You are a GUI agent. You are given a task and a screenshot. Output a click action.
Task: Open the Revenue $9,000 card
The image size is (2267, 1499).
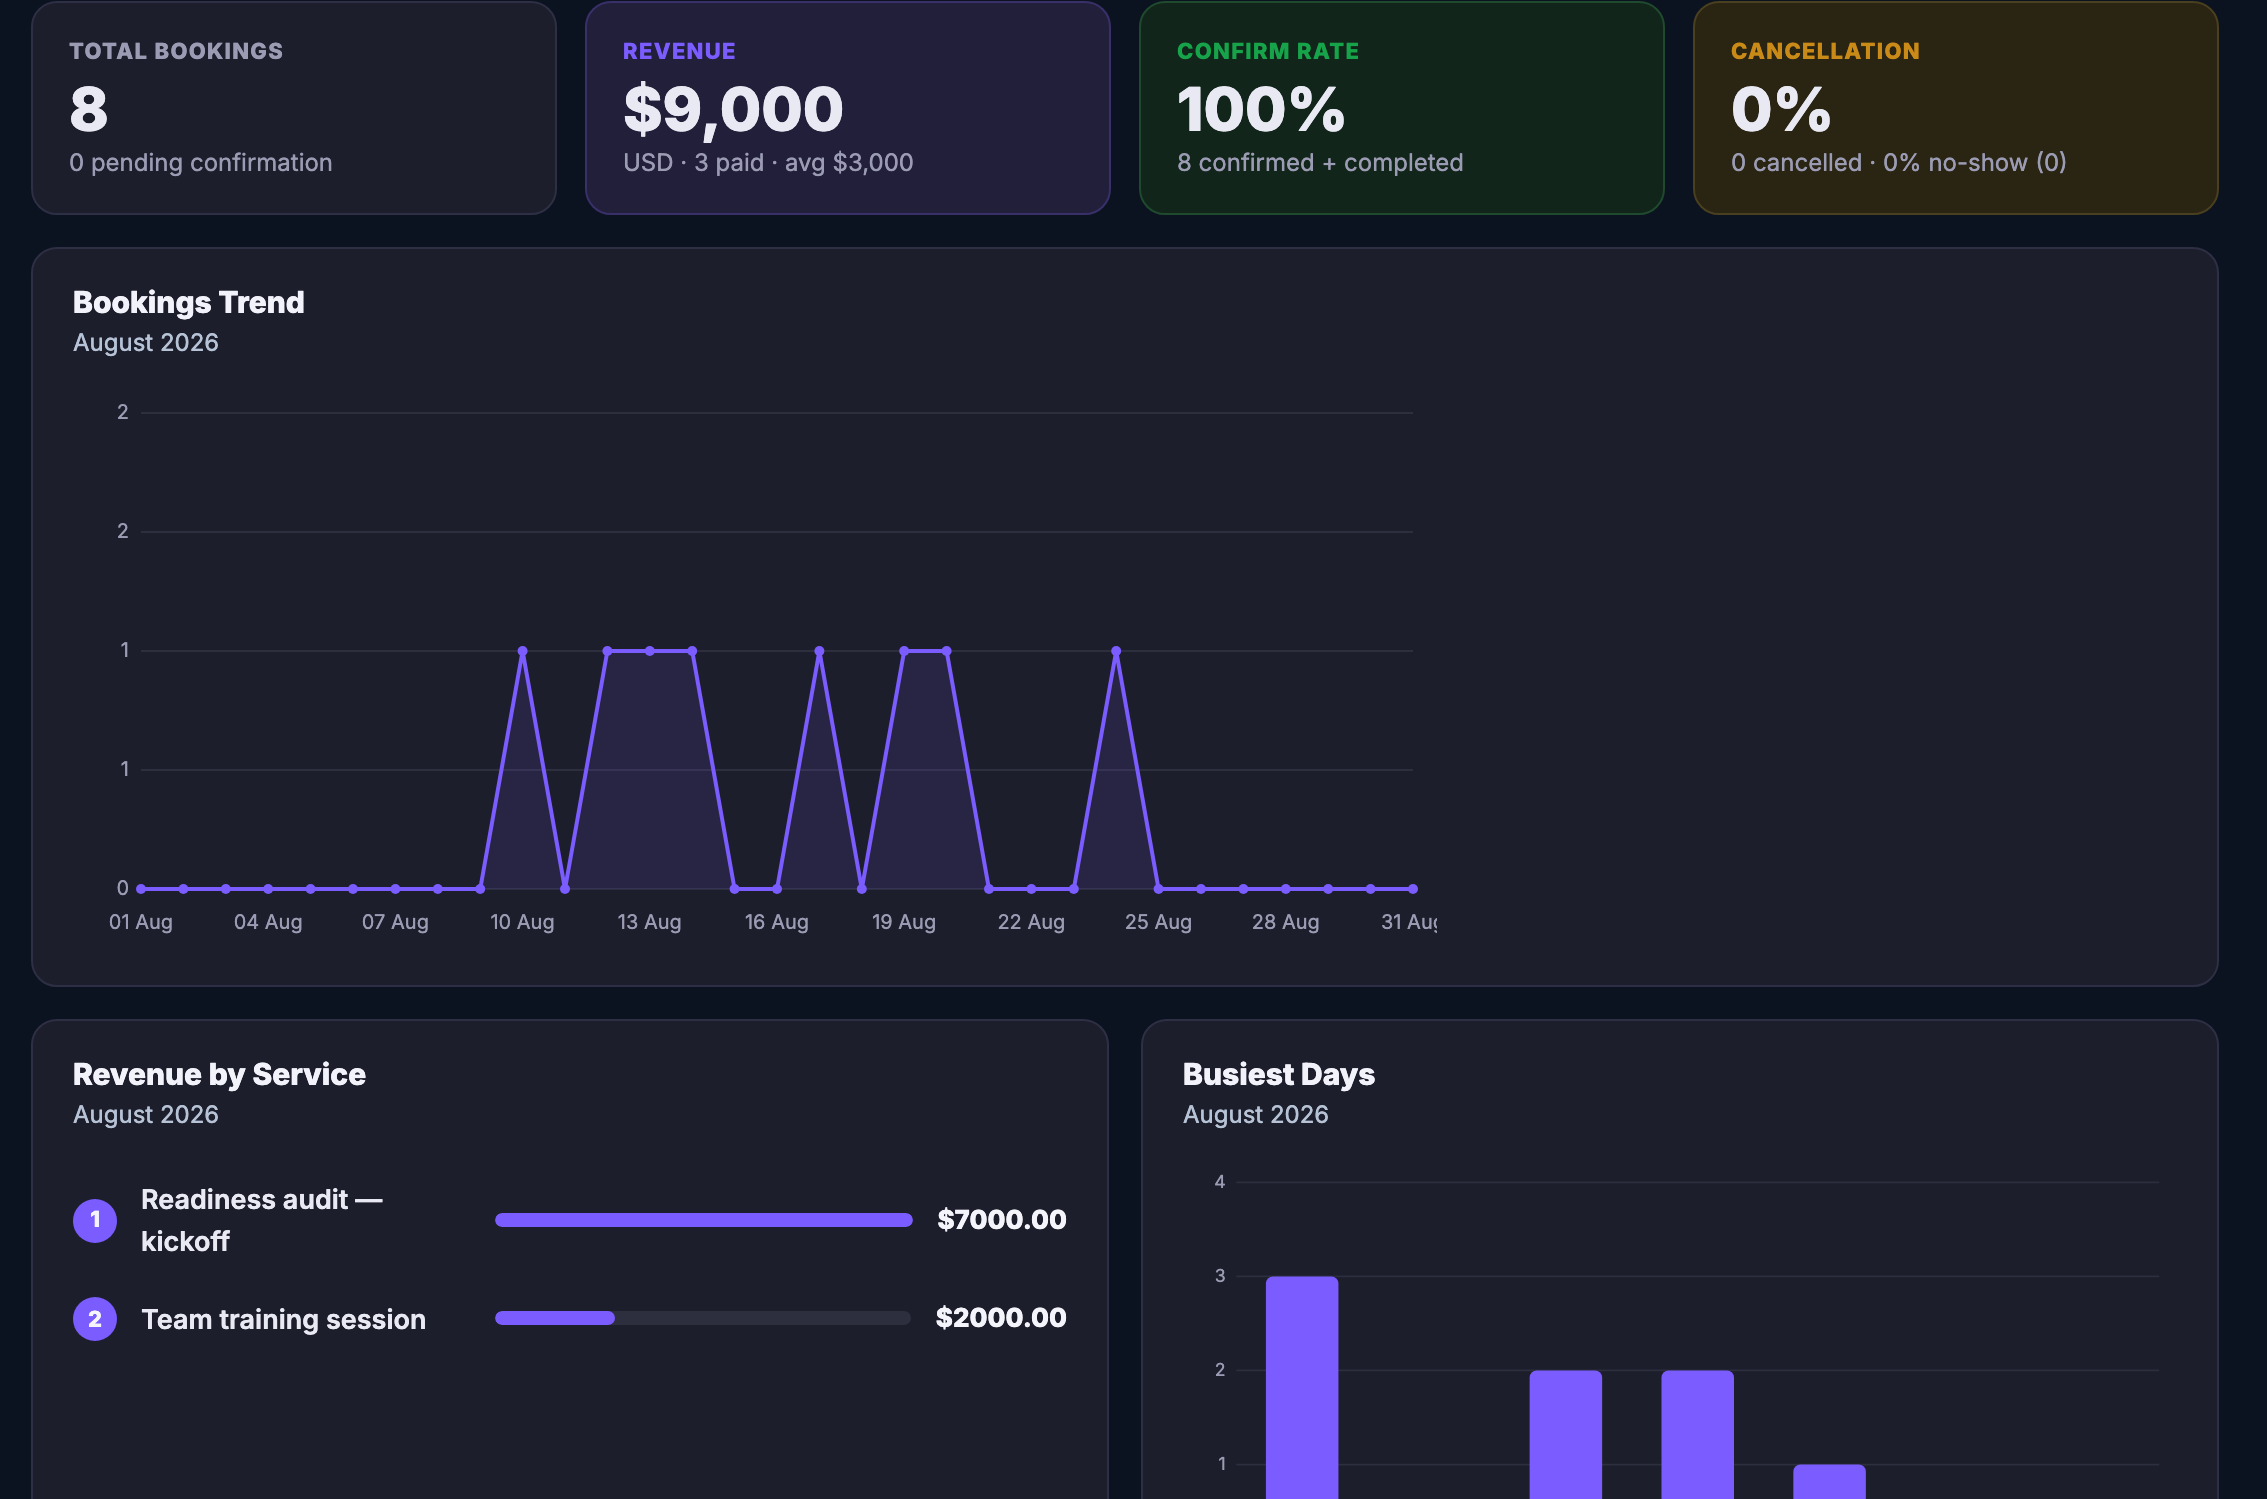coord(848,108)
